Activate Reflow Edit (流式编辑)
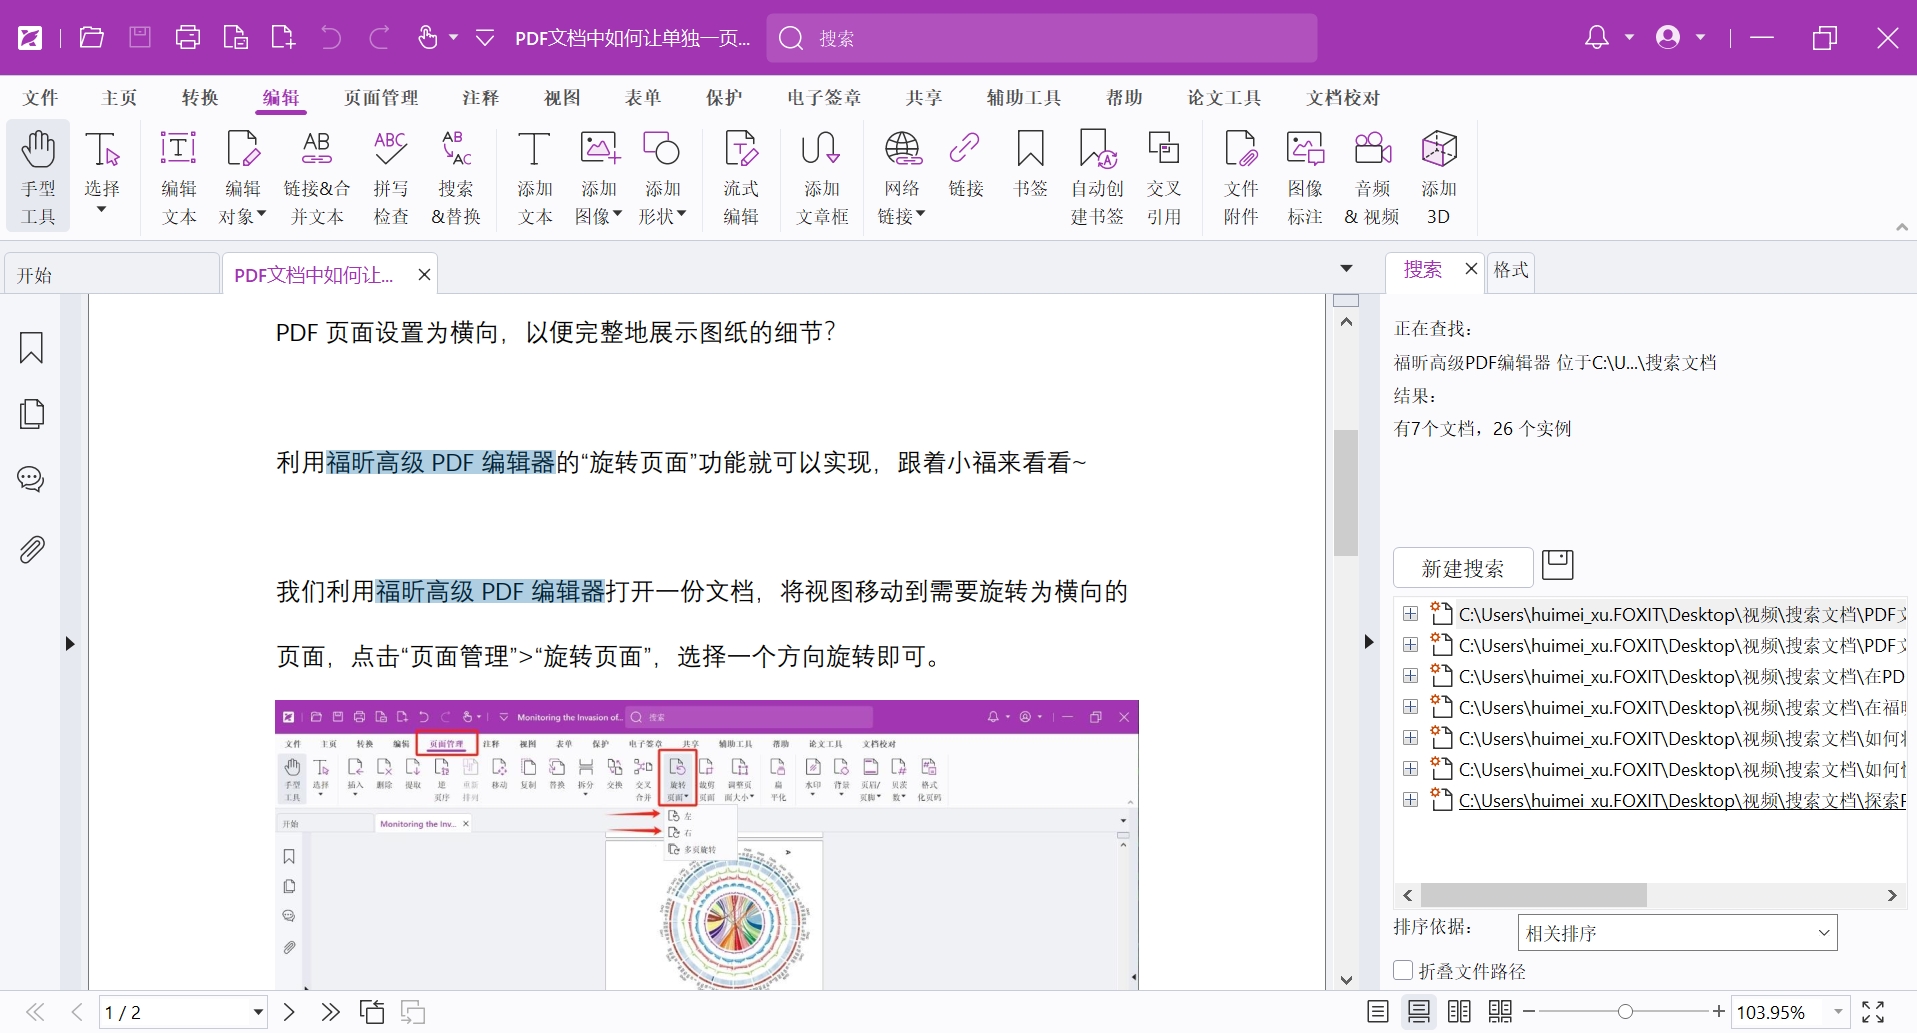1917x1033 pixels. click(x=741, y=177)
